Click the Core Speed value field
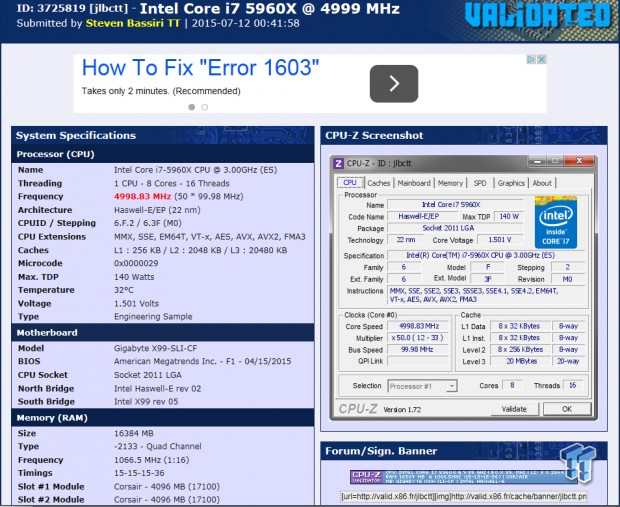620x507 pixels. click(x=419, y=326)
